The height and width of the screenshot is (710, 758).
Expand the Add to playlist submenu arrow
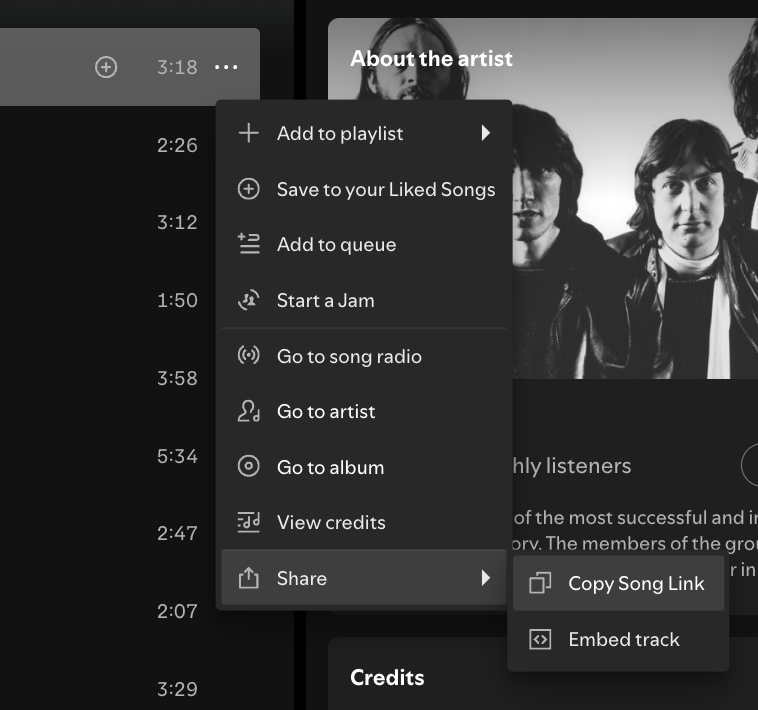485,133
